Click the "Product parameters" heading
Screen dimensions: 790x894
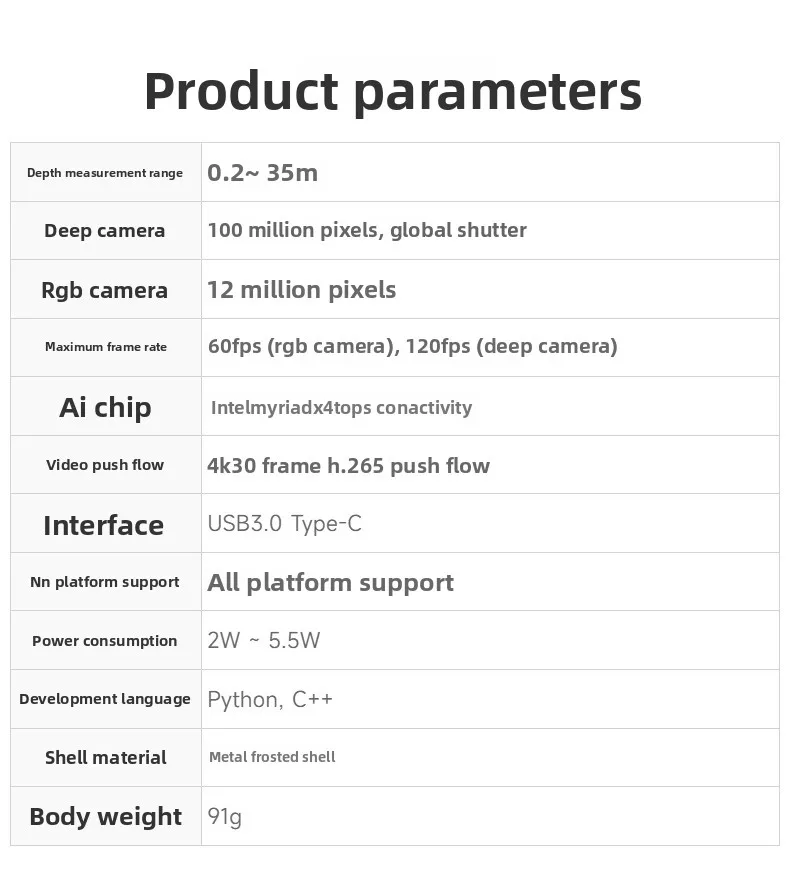click(393, 92)
